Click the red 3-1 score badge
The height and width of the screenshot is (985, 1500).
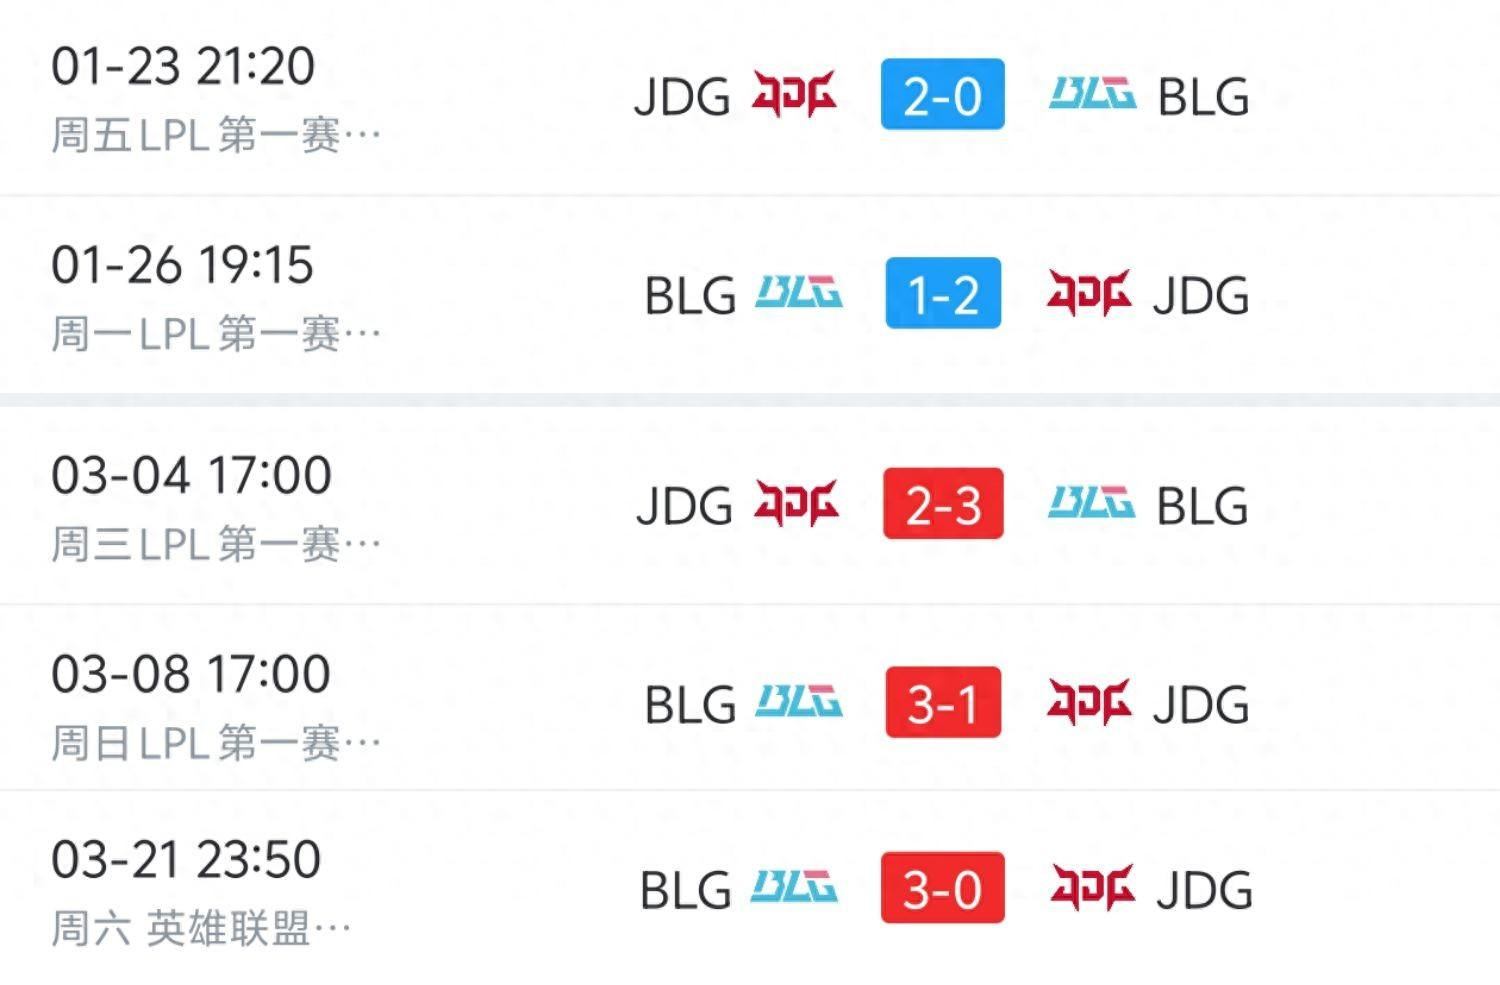pos(943,703)
